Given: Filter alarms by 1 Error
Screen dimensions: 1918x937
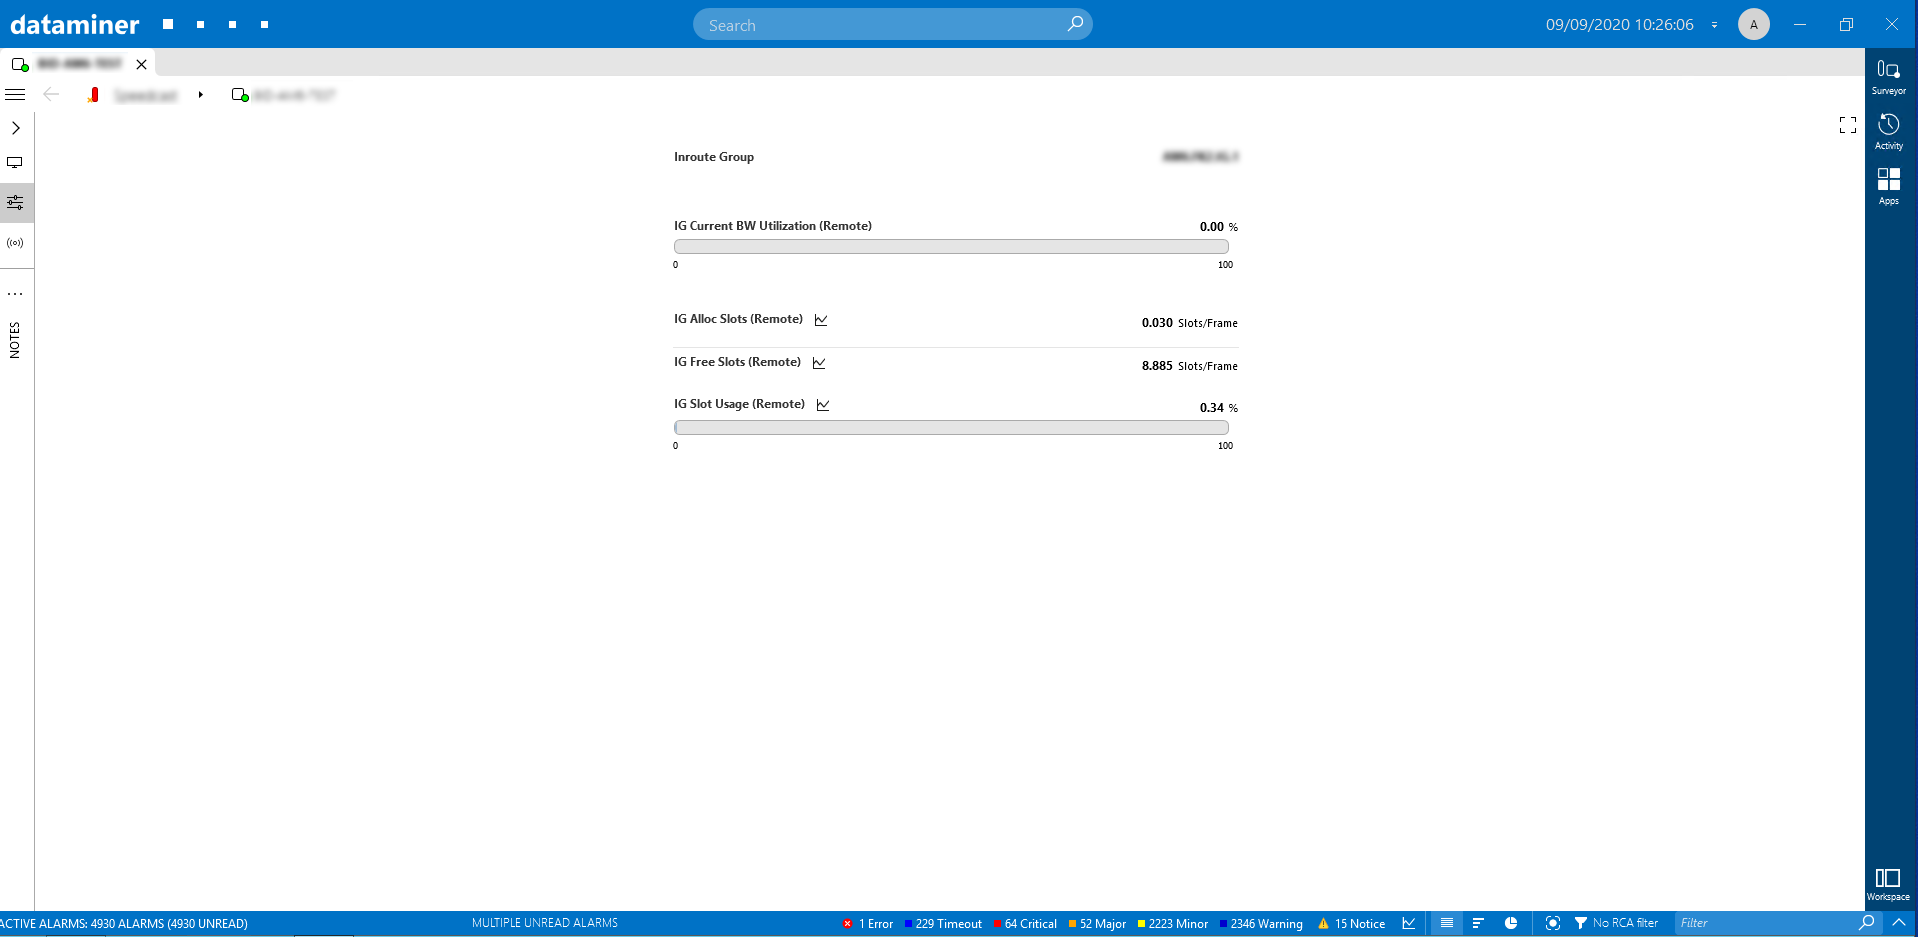Looking at the screenshot, I should click(x=867, y=924).
